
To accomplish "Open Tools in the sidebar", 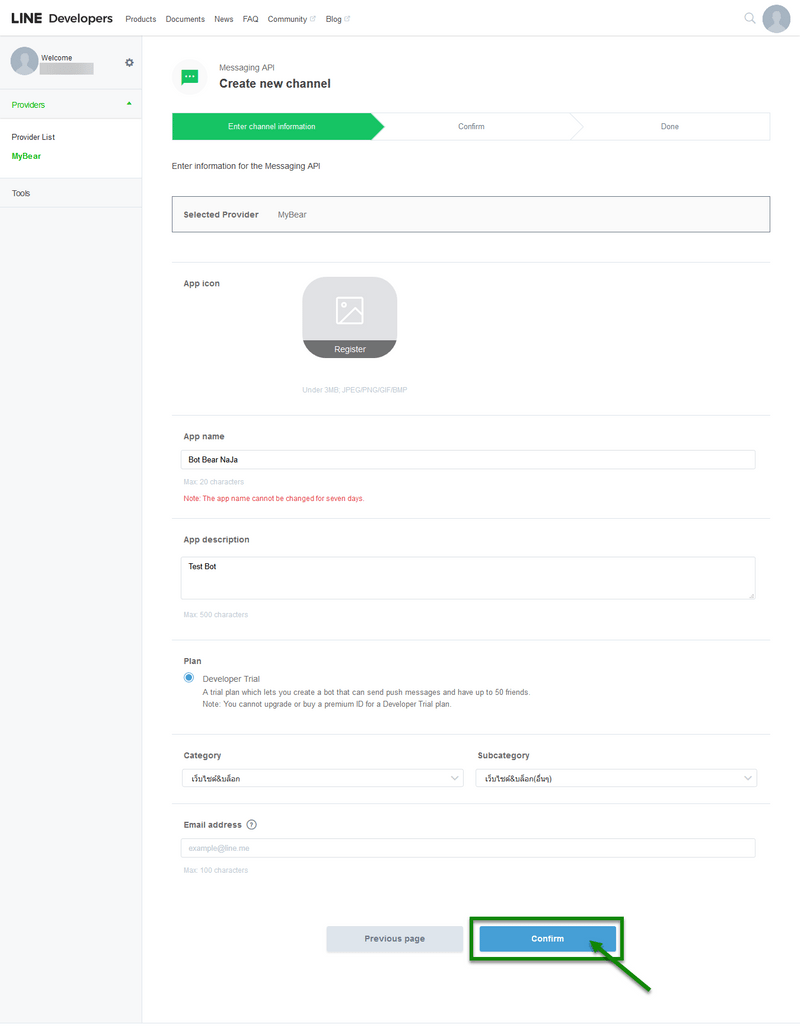I will pos(21,193).
